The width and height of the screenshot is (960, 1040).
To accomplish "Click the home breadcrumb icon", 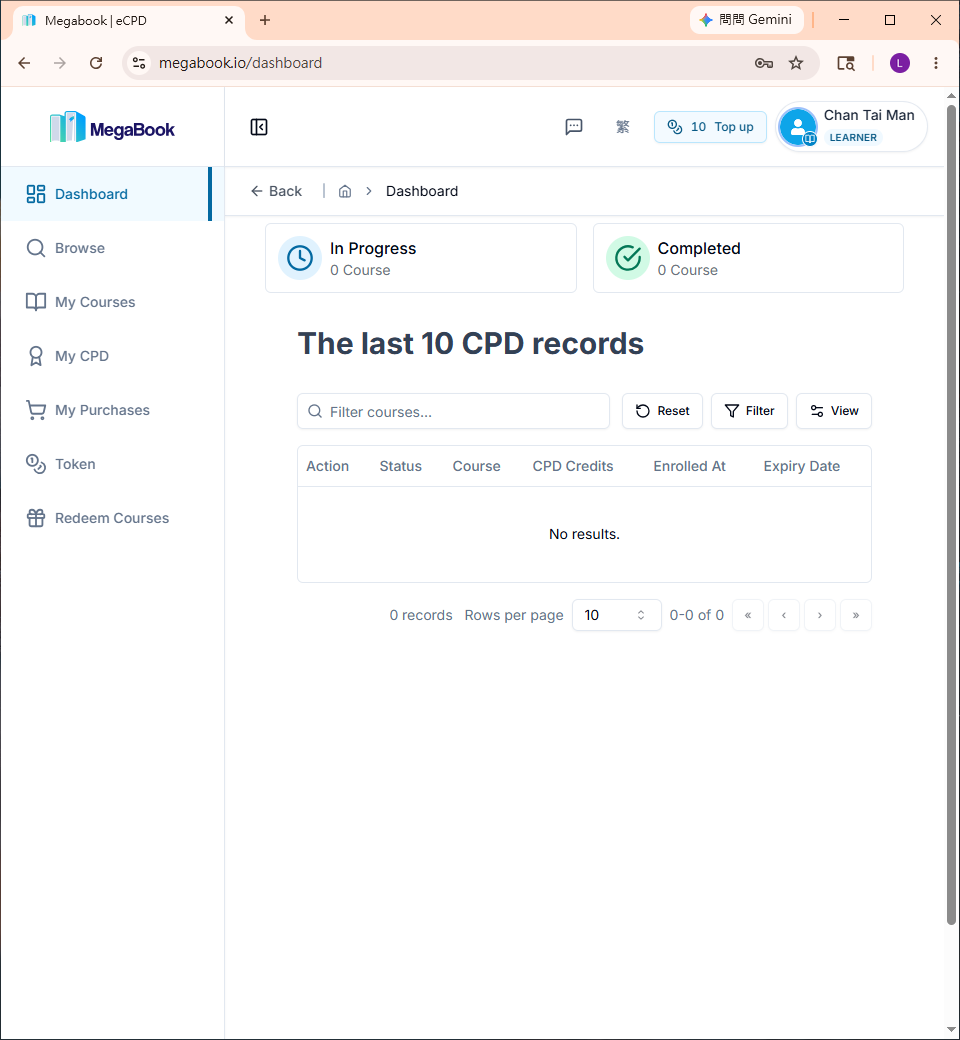I will click(x=345, y=191).
